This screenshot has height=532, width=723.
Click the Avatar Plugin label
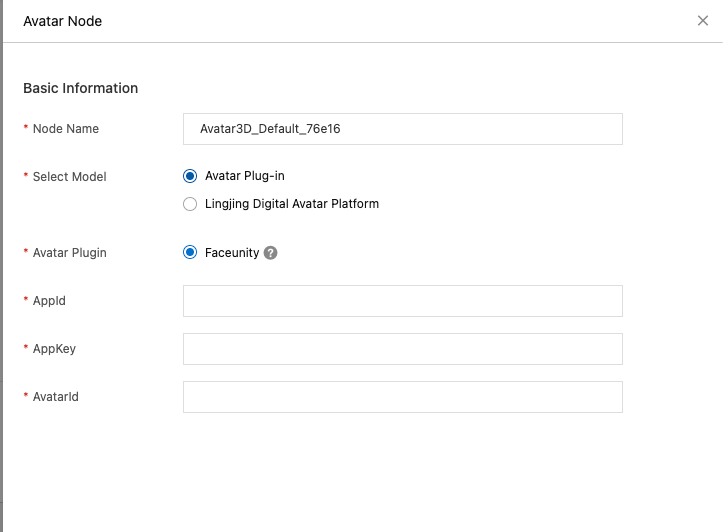tap(69, 253)
